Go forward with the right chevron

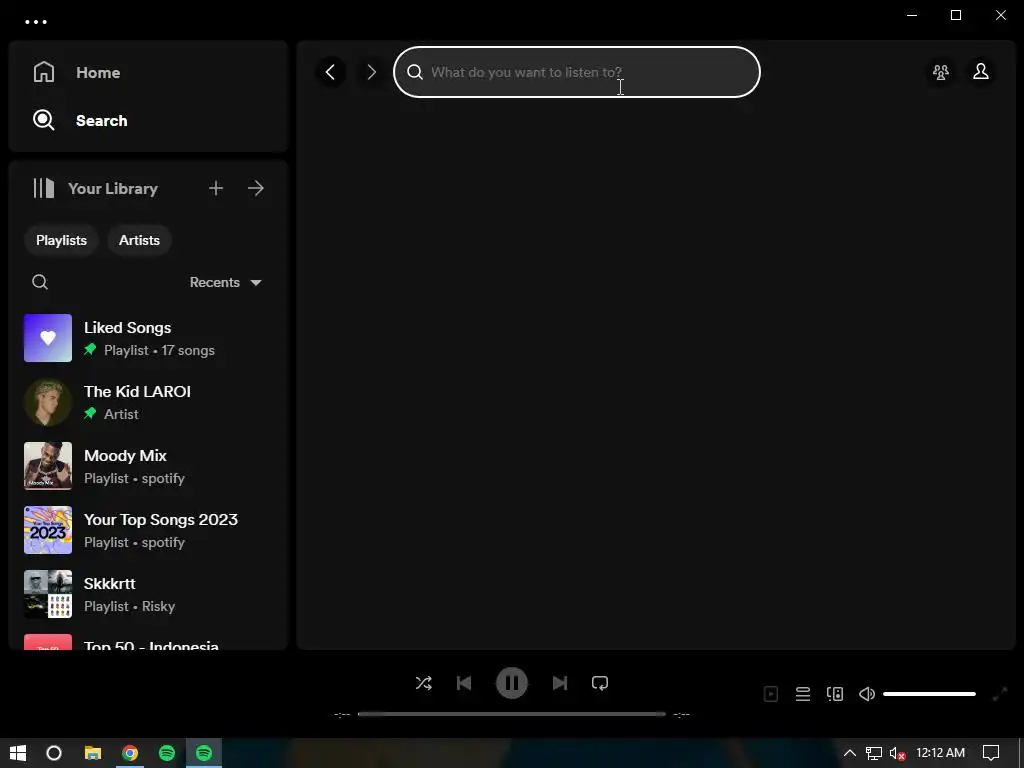coord(372,72)
